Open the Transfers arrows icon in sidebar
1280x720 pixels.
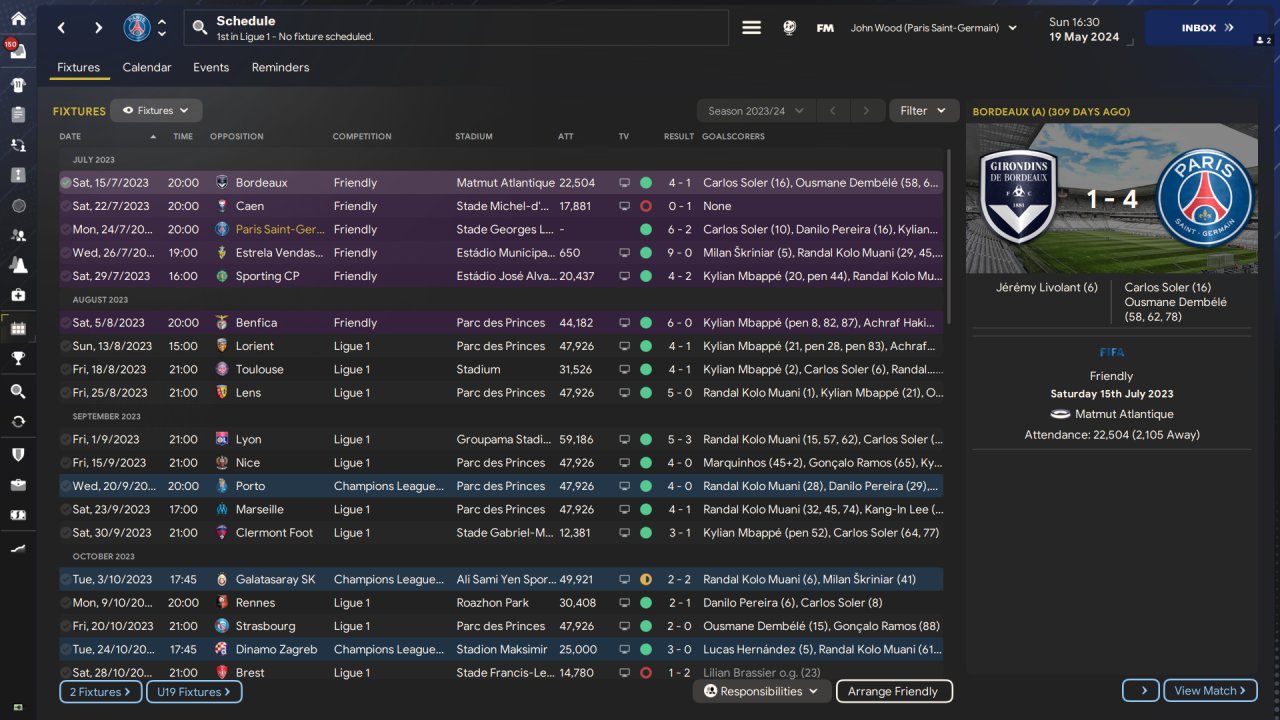tap(18, 421)
